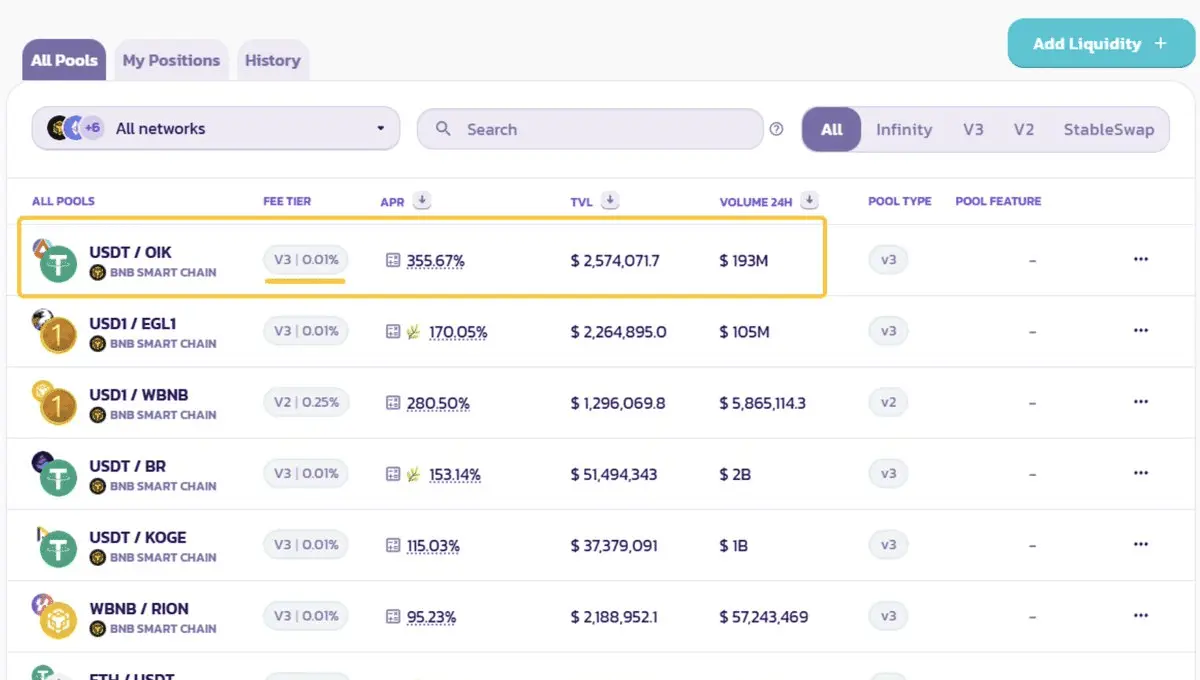
Task: Click the v3 pool type badge for WBNB / RION
Action: coord(888,616)
